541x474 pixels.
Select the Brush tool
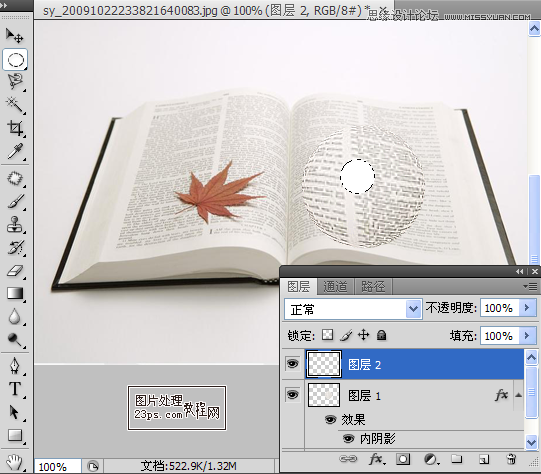pyautogui.click(x=15, y=202)
